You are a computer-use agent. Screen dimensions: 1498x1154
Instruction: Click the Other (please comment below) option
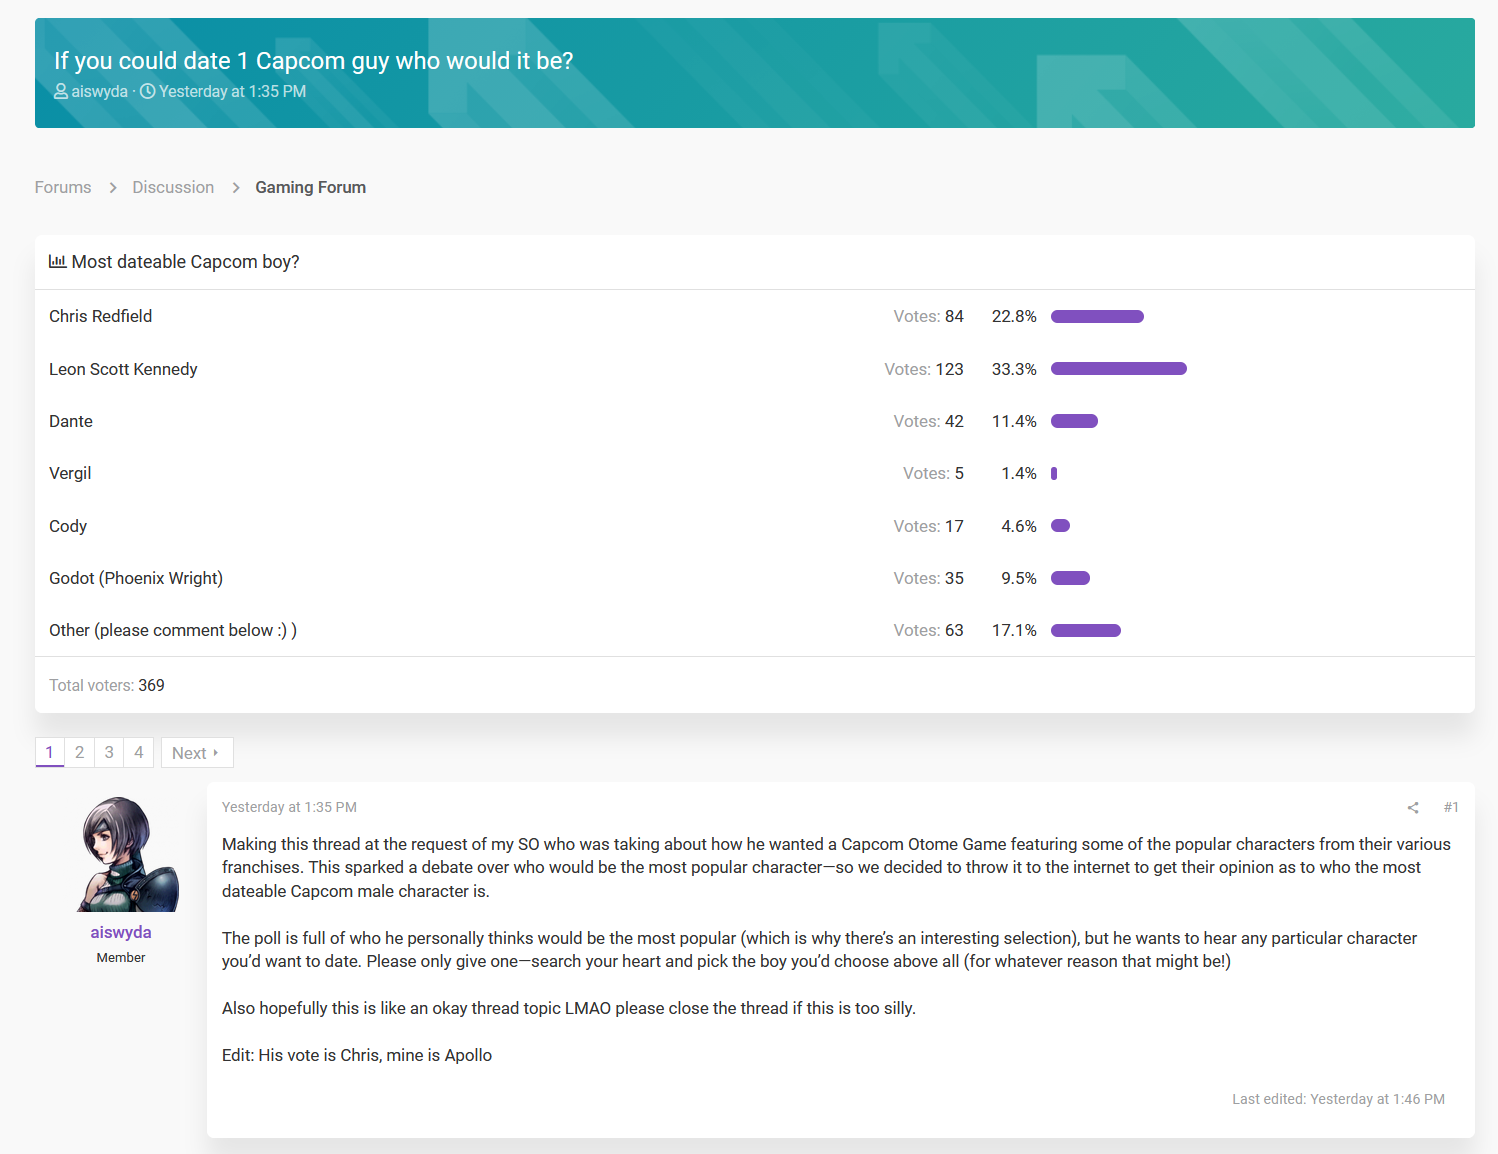(173, 630)
